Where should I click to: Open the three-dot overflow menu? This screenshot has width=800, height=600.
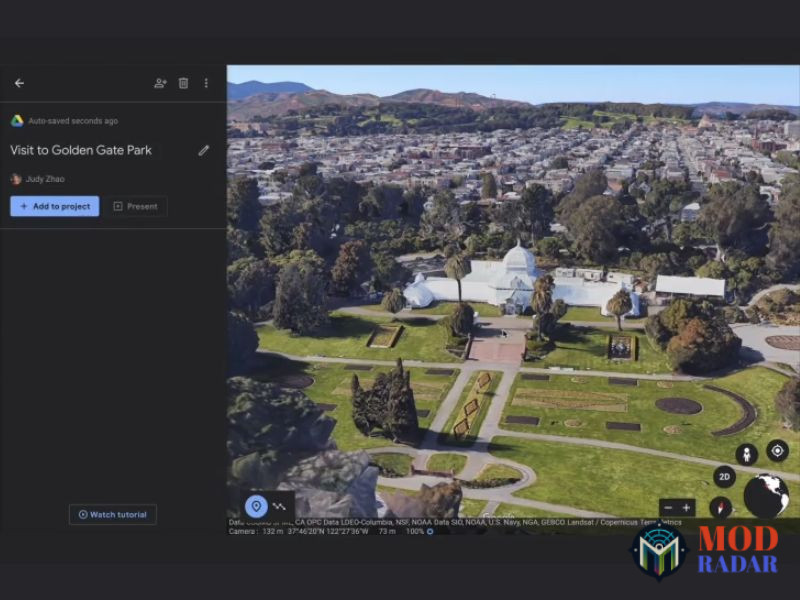(x=205, y=83)
